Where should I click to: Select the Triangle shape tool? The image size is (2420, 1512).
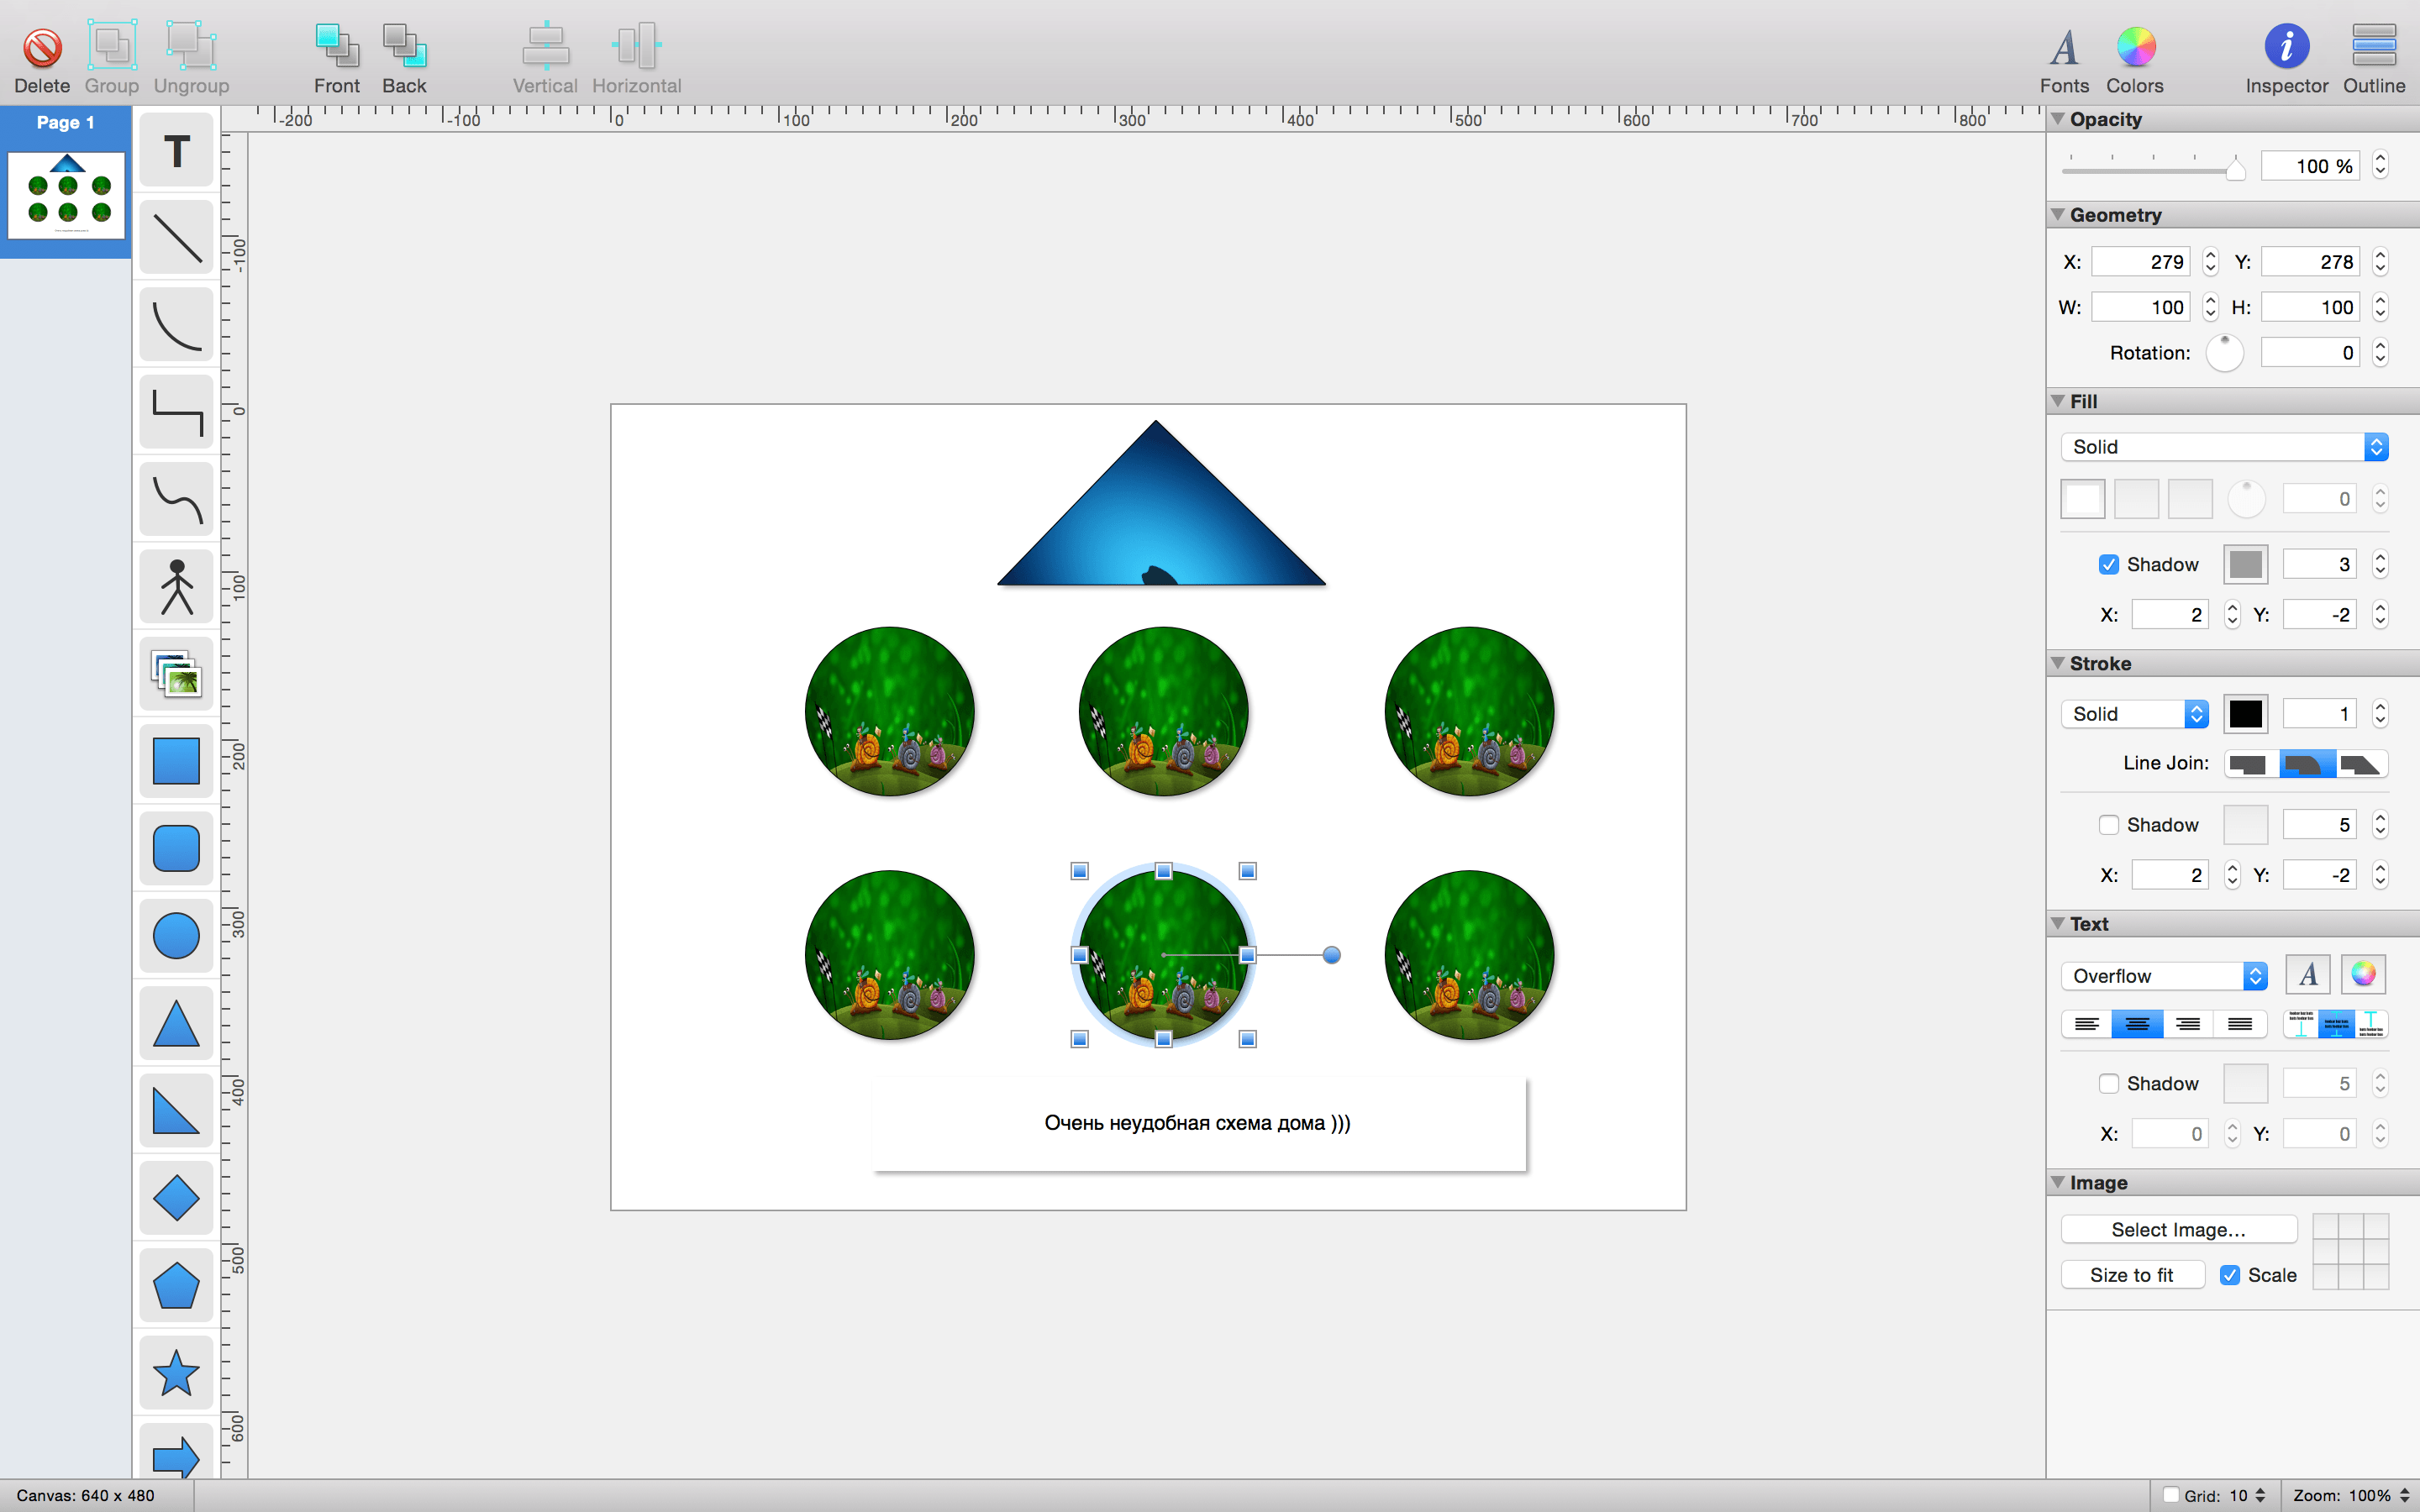[177, 1023]
